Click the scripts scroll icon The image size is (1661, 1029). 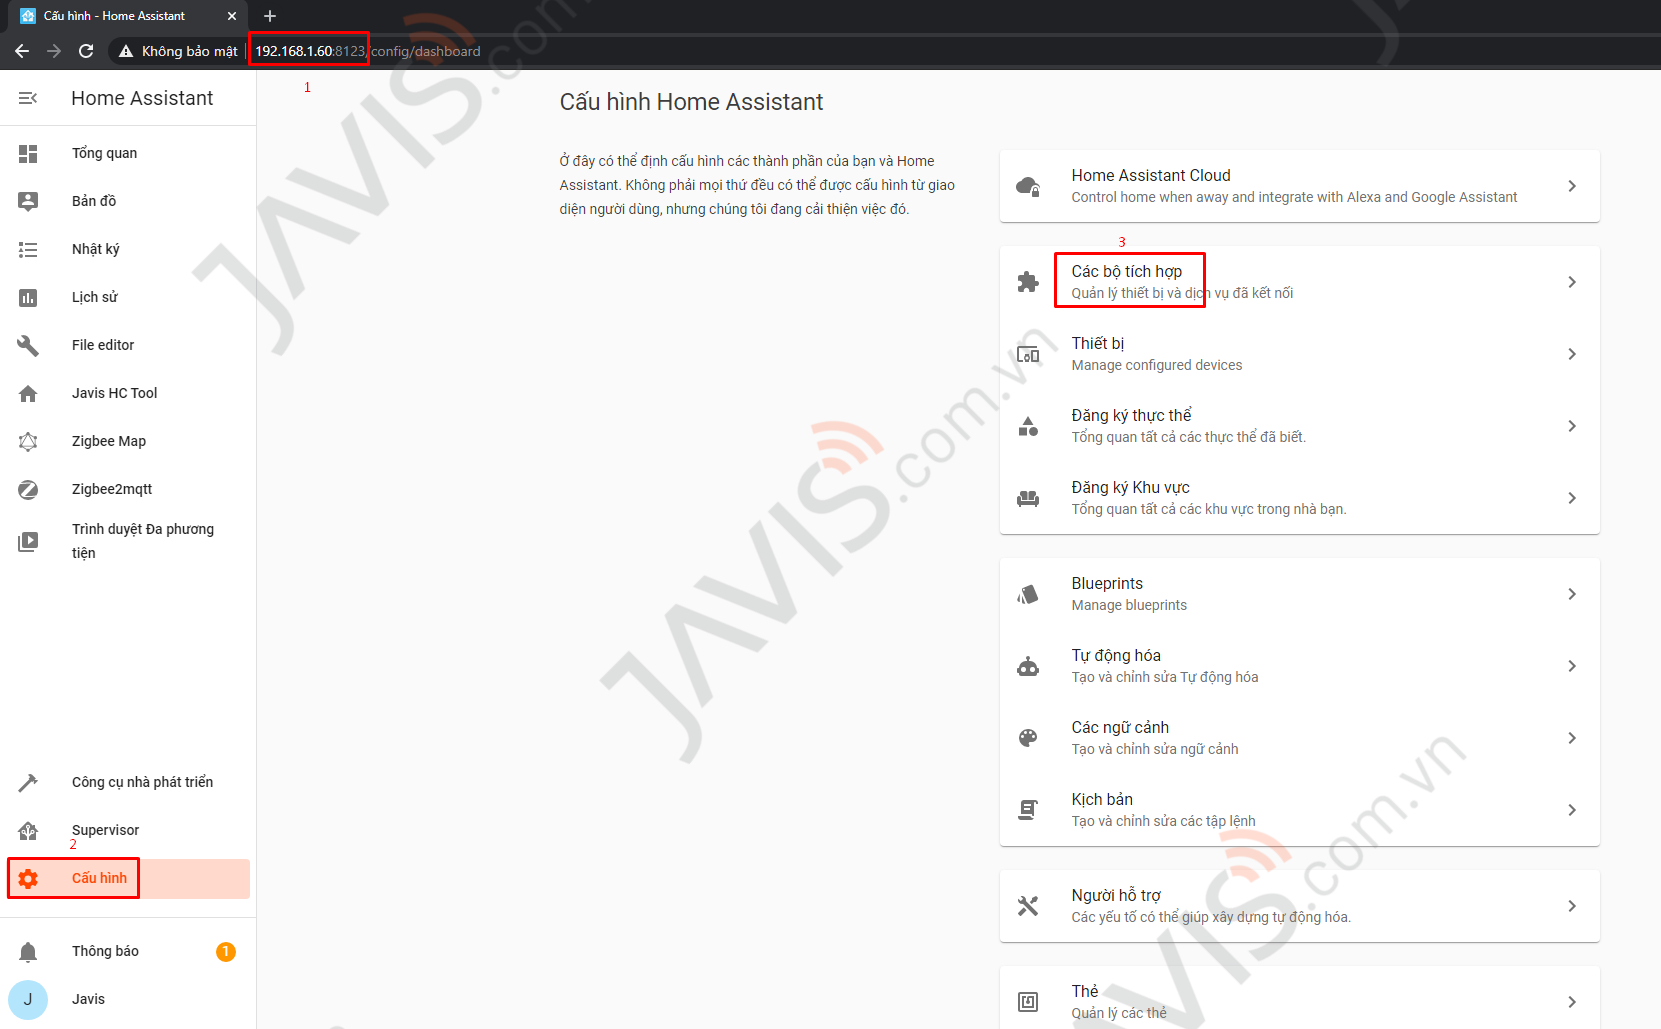point(1028,810)
